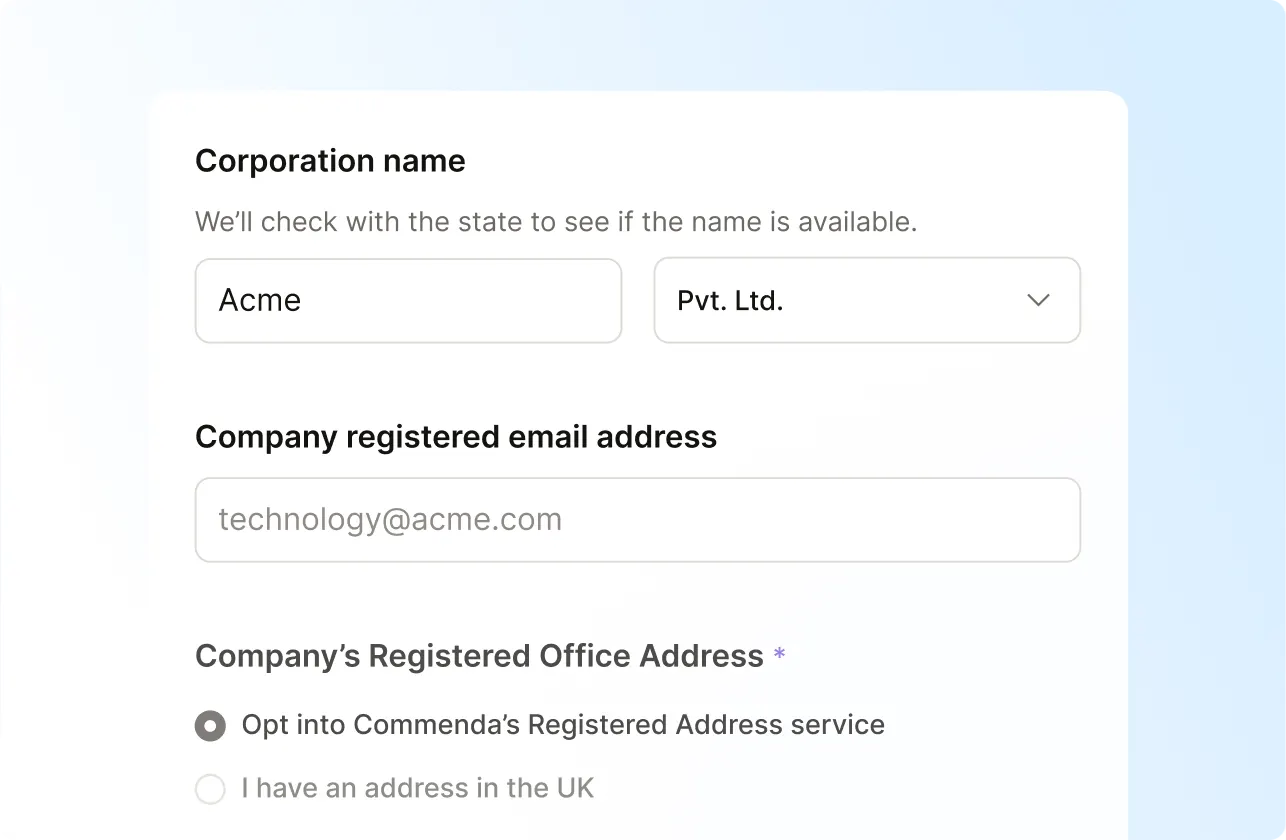Click the down chevron in the suffix dropdown
Viewport: 1286px width, 840px height.
point(1038,300)
